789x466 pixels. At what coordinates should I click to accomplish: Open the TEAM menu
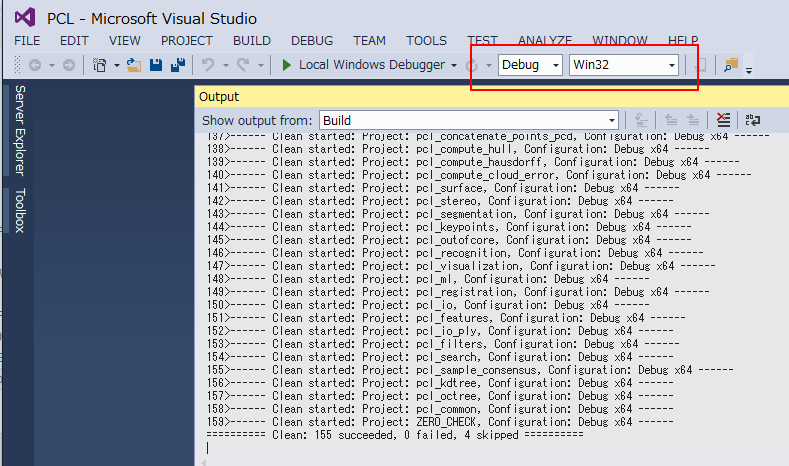tap(369, 41)
